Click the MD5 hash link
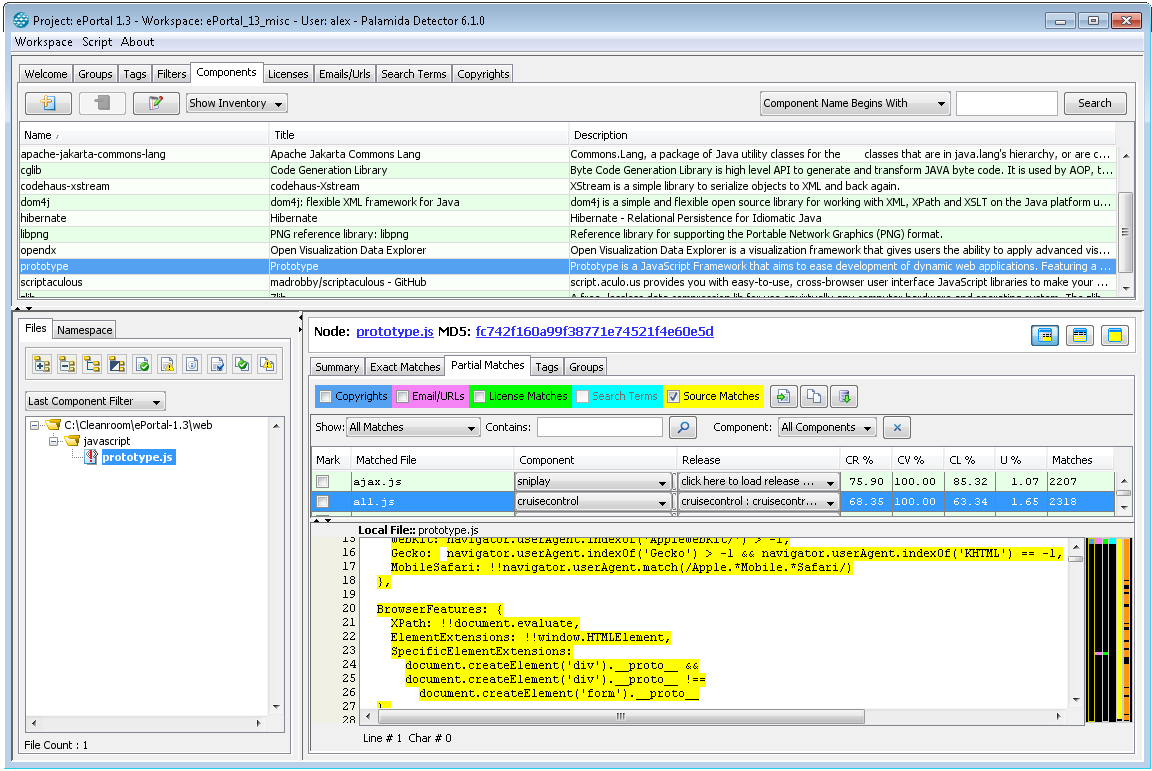Image resolution: width=1152 pixels, height=771 pixels. (594, 332)
